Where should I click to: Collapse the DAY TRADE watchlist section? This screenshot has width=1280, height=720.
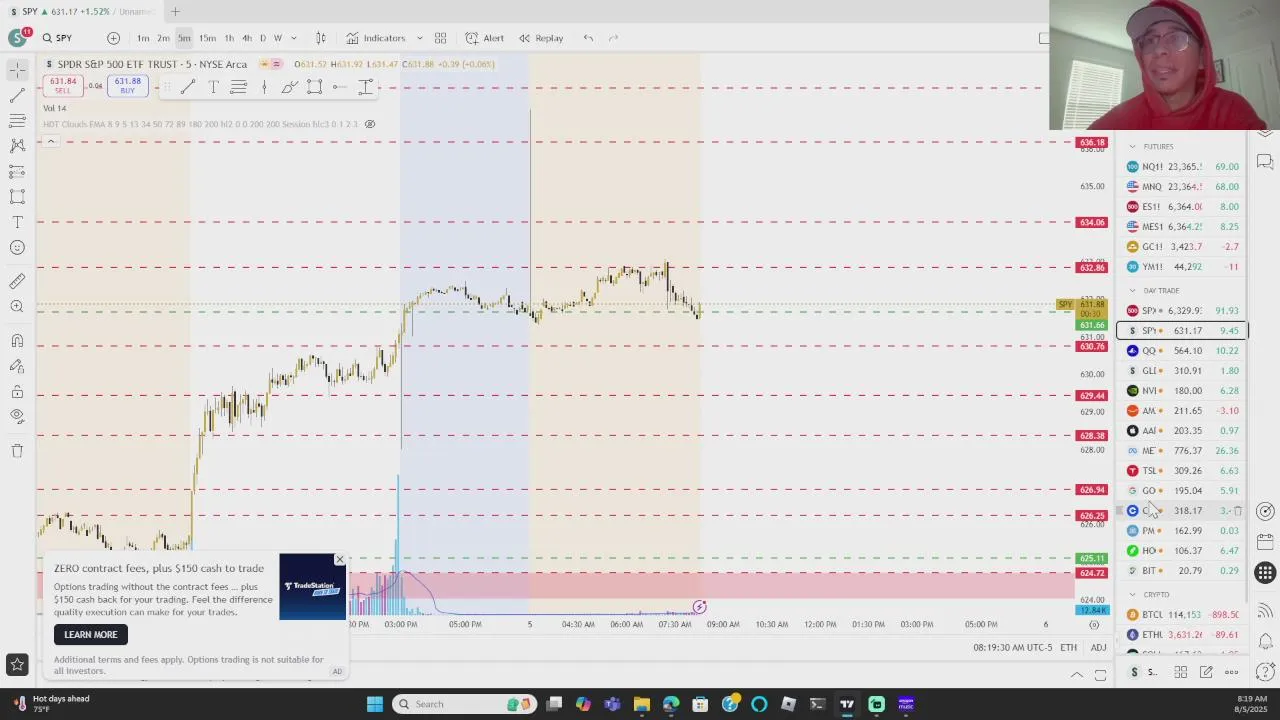(1132, 291)
